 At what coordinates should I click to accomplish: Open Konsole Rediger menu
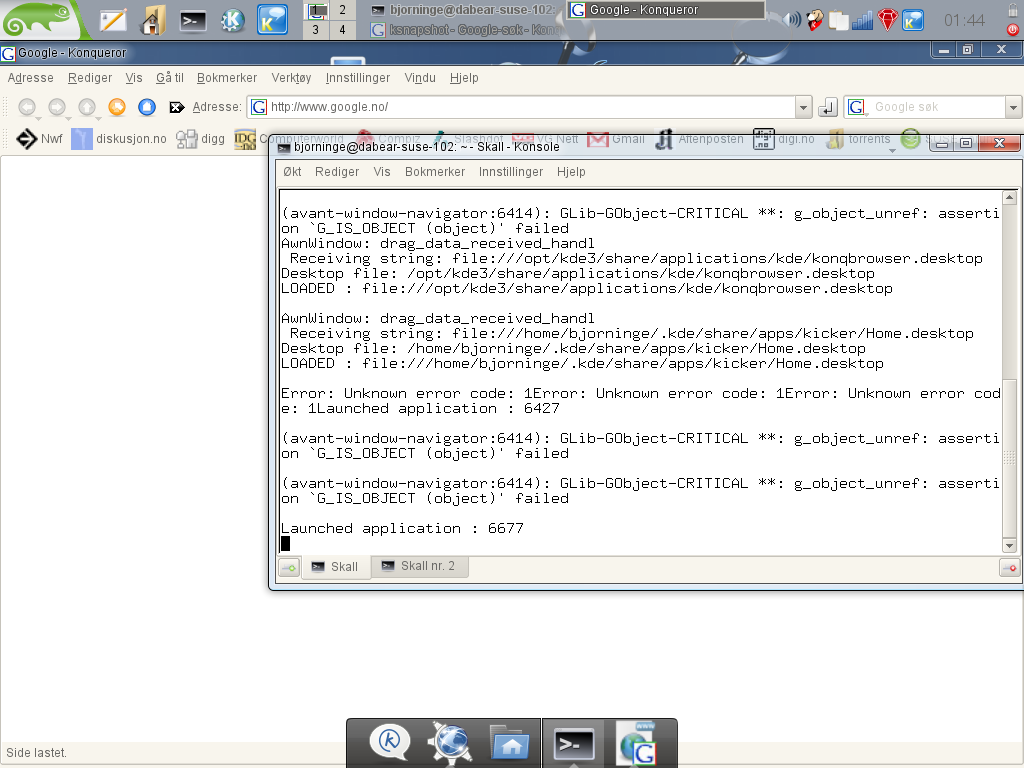[337, 172]
